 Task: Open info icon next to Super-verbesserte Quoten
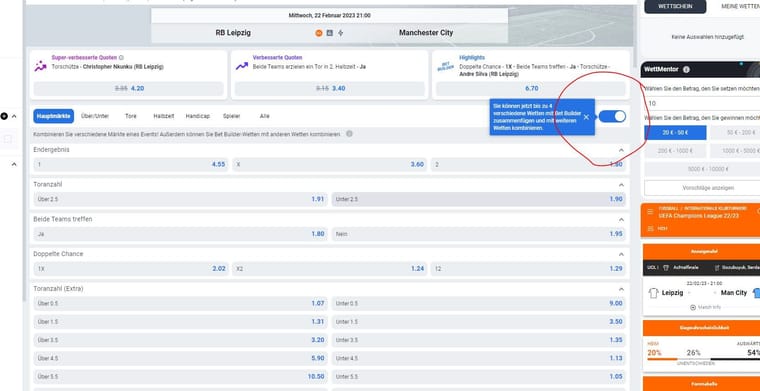click(x=121, y=57)
